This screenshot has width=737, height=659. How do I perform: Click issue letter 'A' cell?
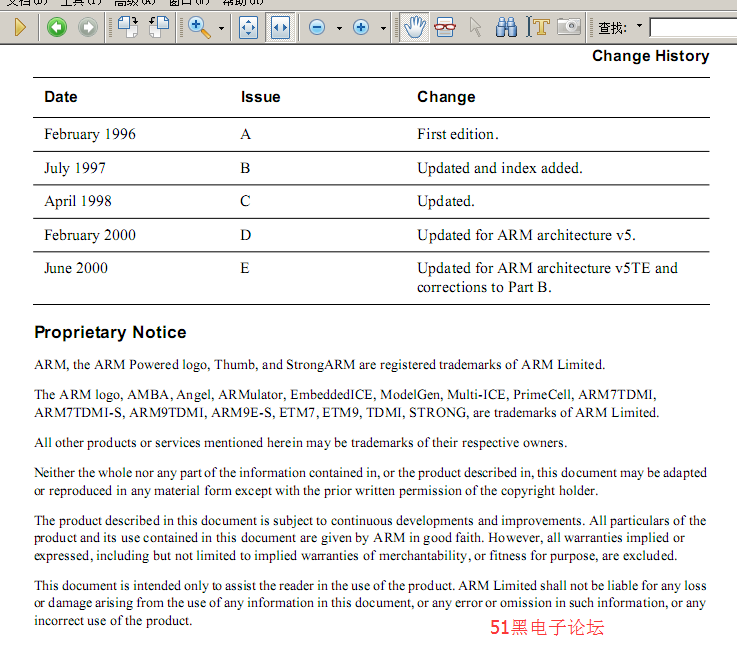pos(245,134)
